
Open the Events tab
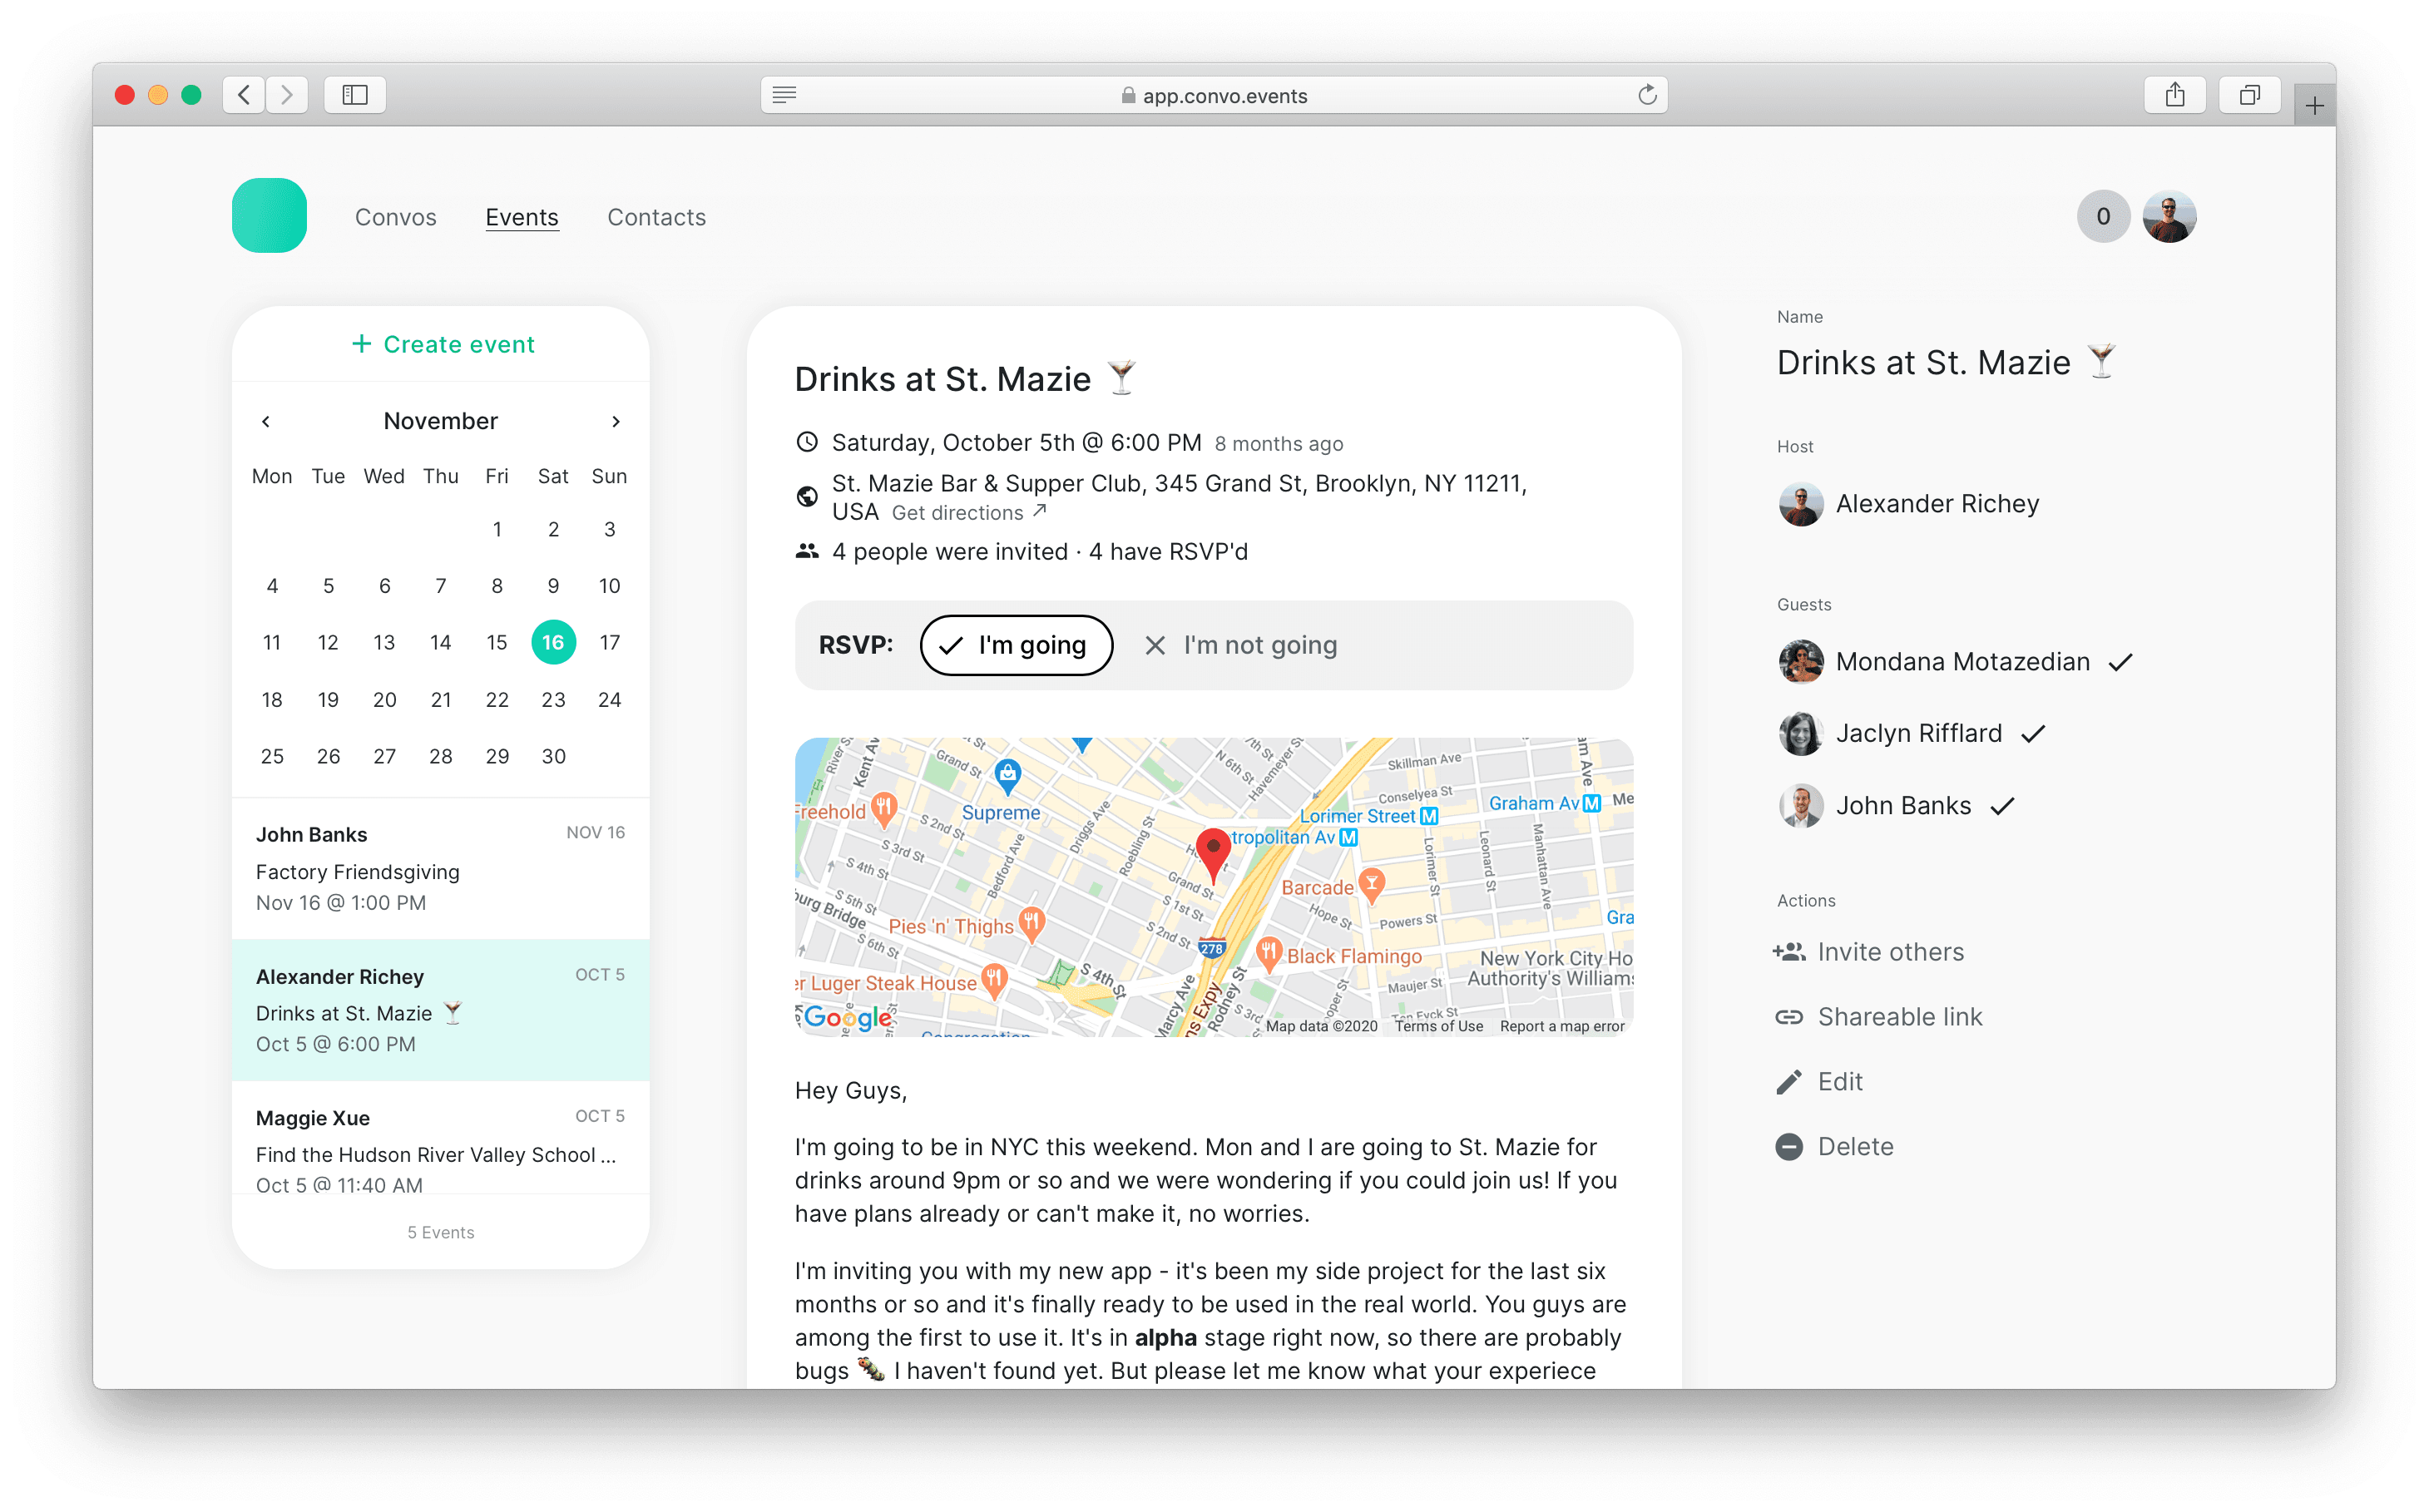coord(521,217)
